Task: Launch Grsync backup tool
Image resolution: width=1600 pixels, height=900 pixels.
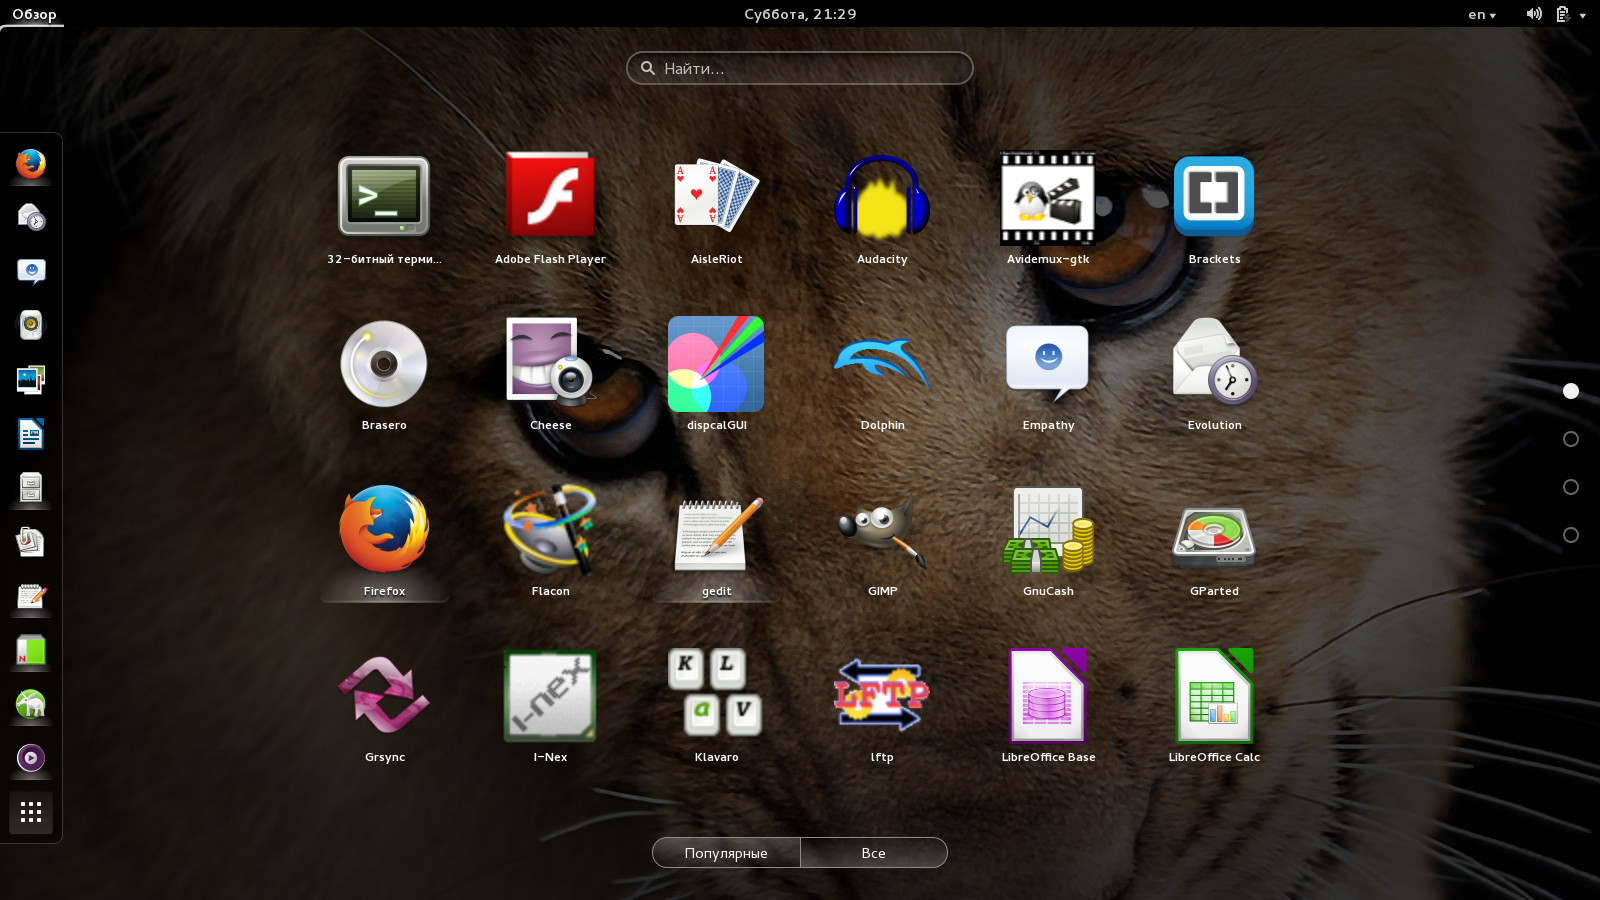Action: click(x=384, y=695)
